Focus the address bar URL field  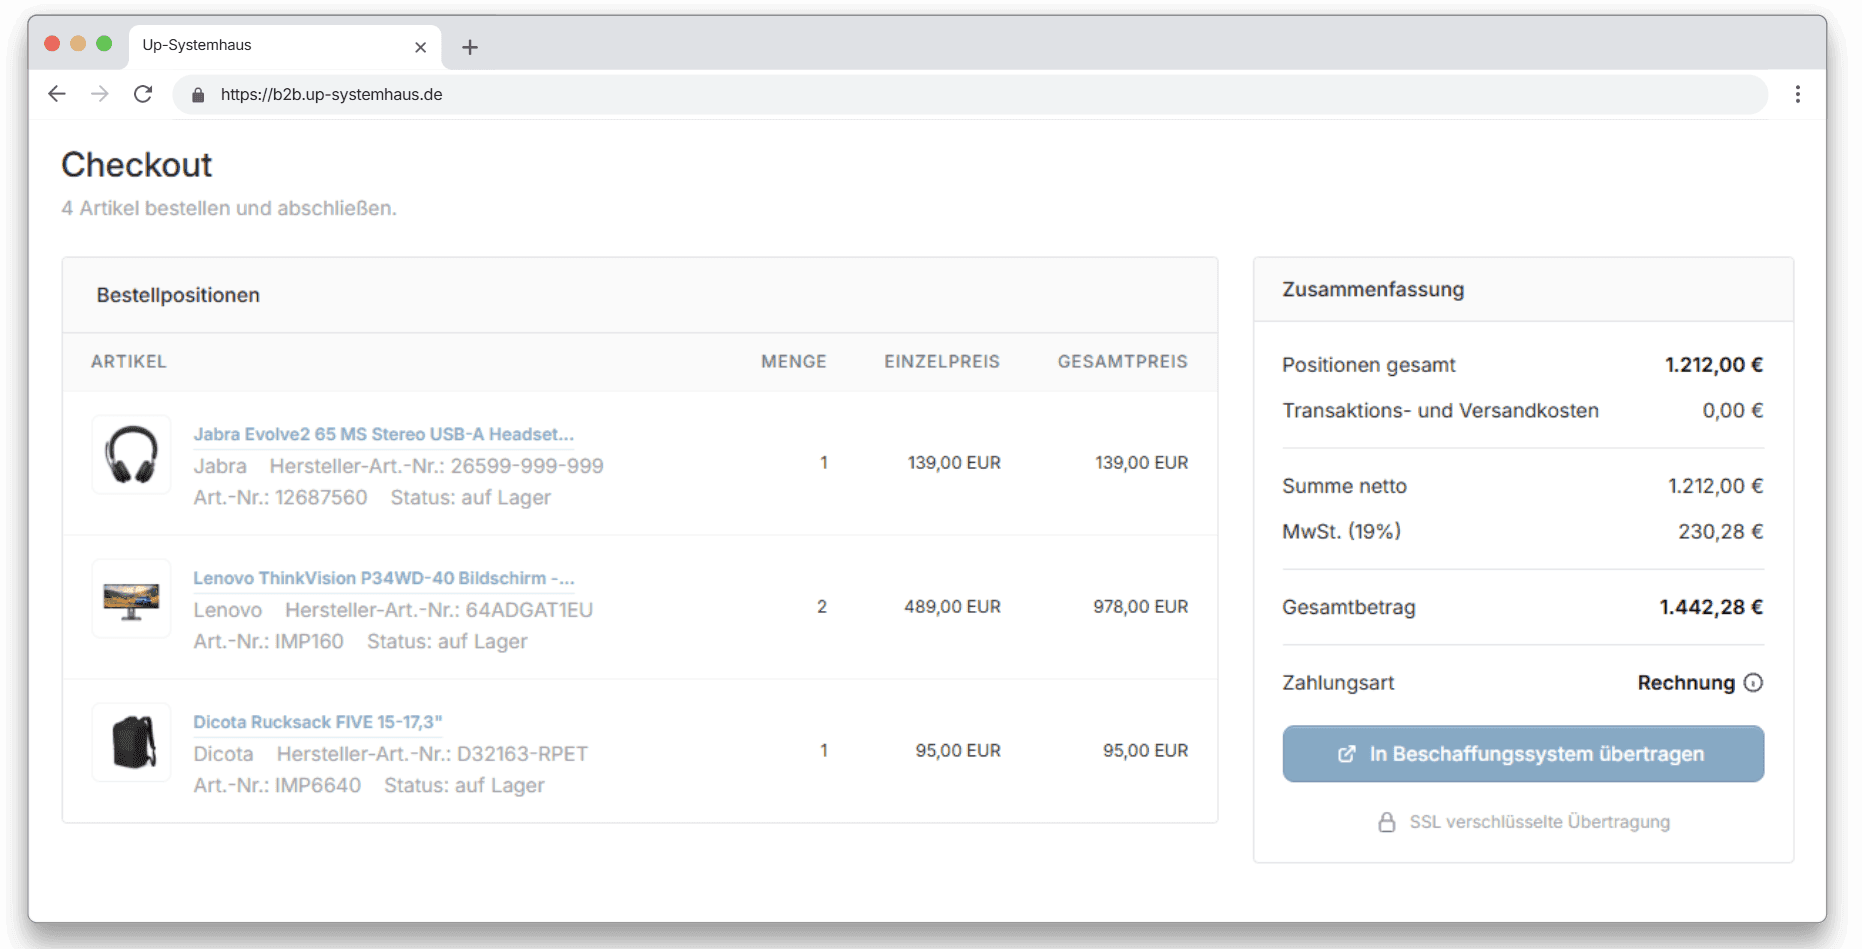[x=970, y=95]
